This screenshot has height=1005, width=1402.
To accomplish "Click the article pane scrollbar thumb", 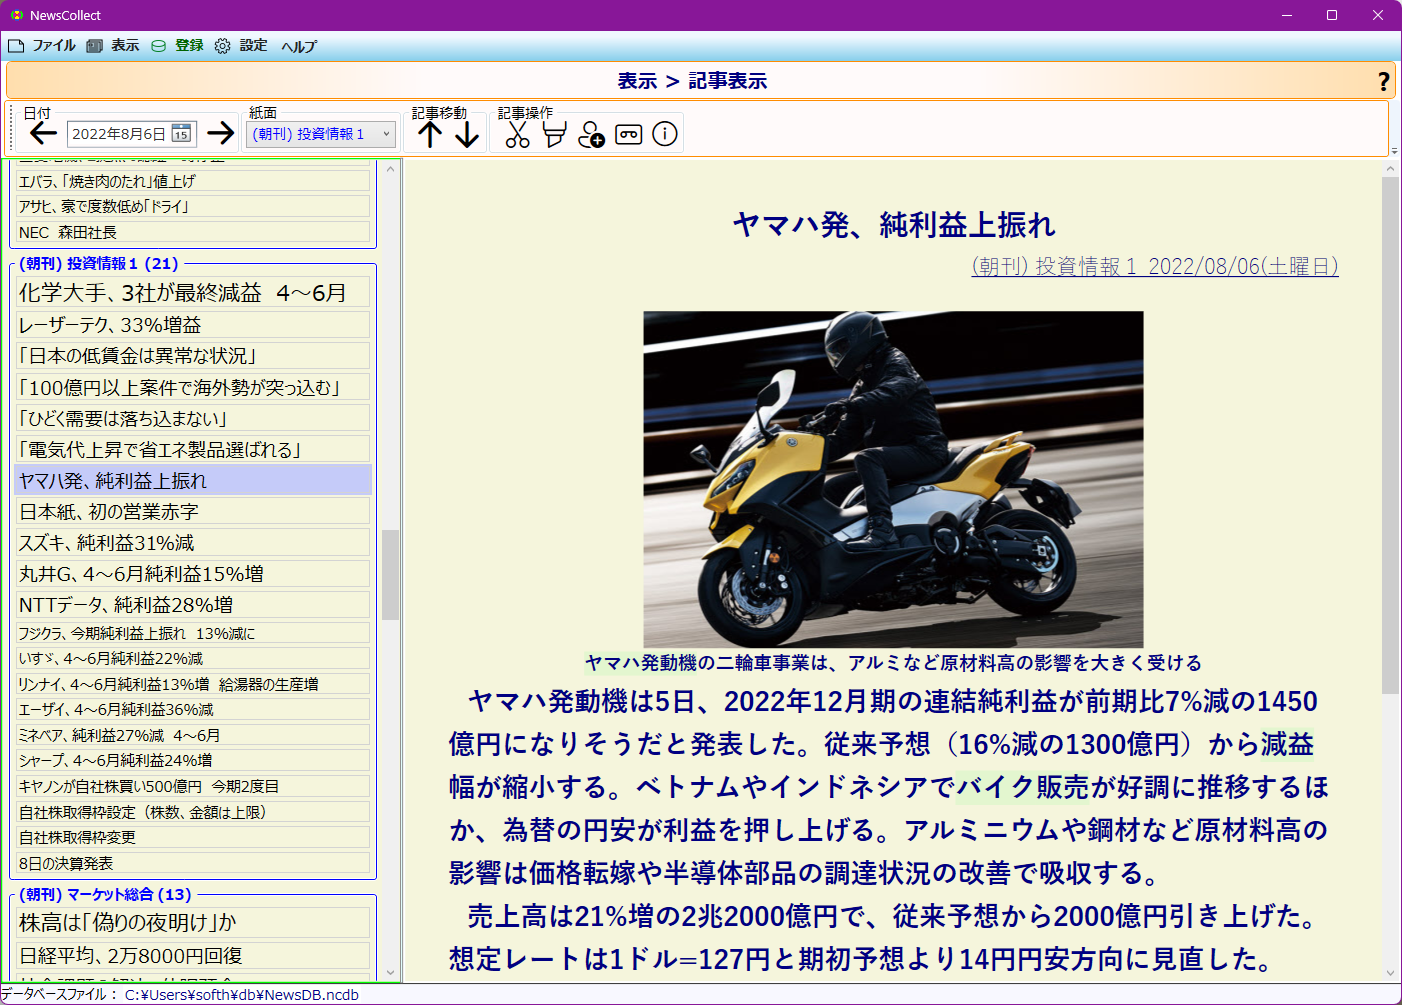I will click(x=1390, y=436).
